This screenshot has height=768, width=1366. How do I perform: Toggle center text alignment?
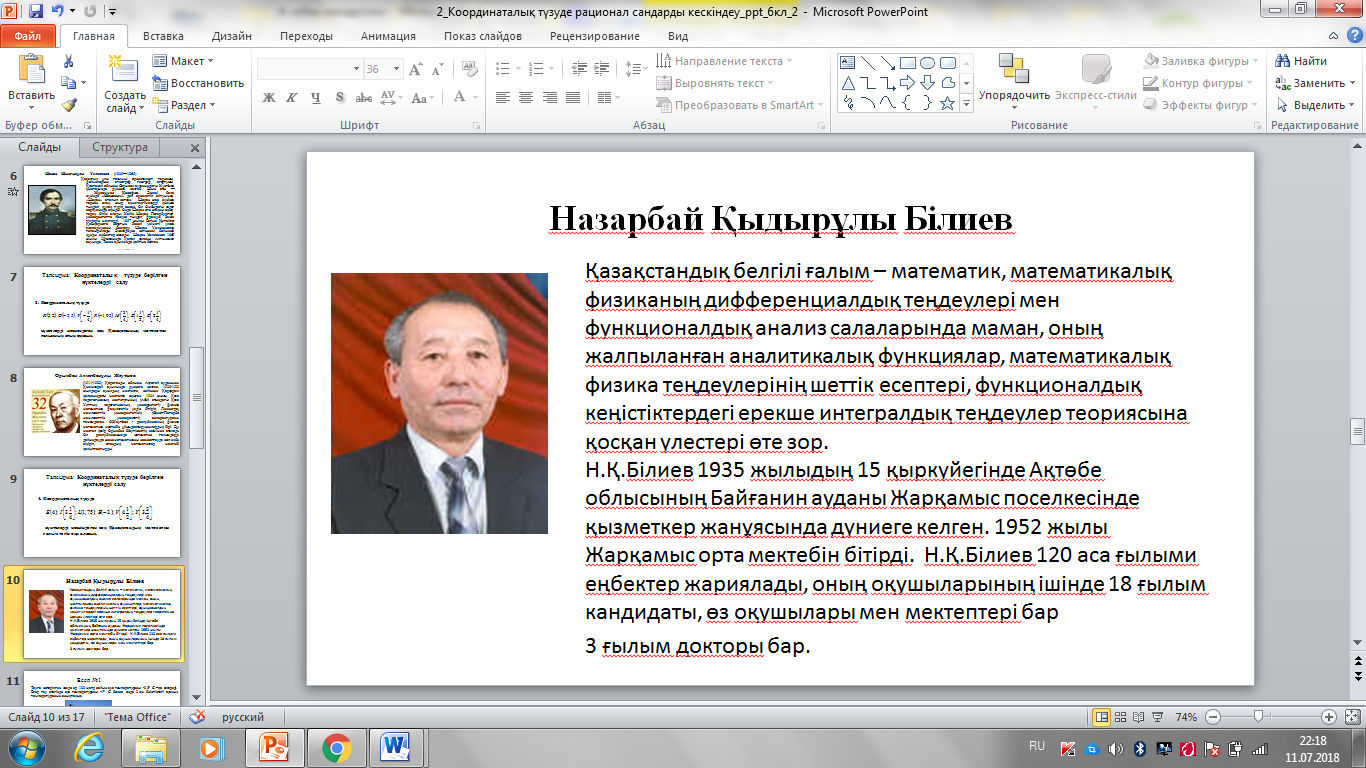[x=525, y=98]
